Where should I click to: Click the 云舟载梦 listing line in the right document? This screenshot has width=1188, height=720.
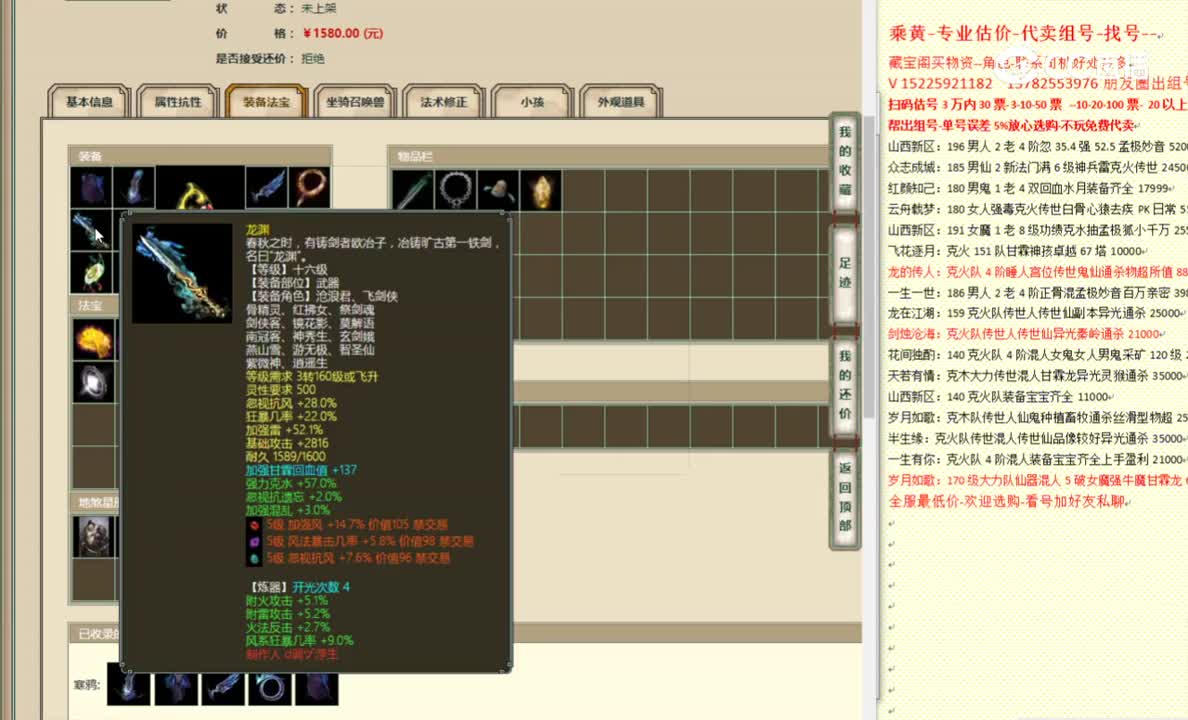pos(1037,209)
